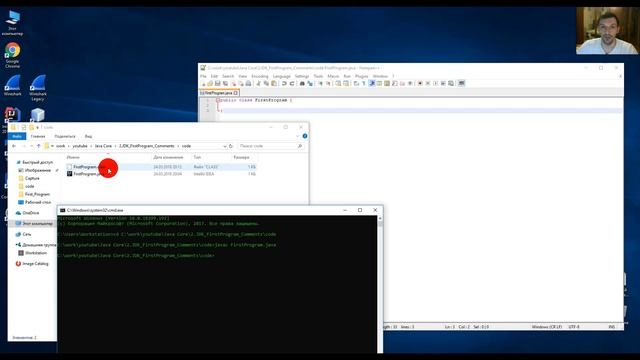The width and height of the screenshot is (640, 360).
Task: Save the file via Notepad++ toolbar icon
Action: coord(218,83)
